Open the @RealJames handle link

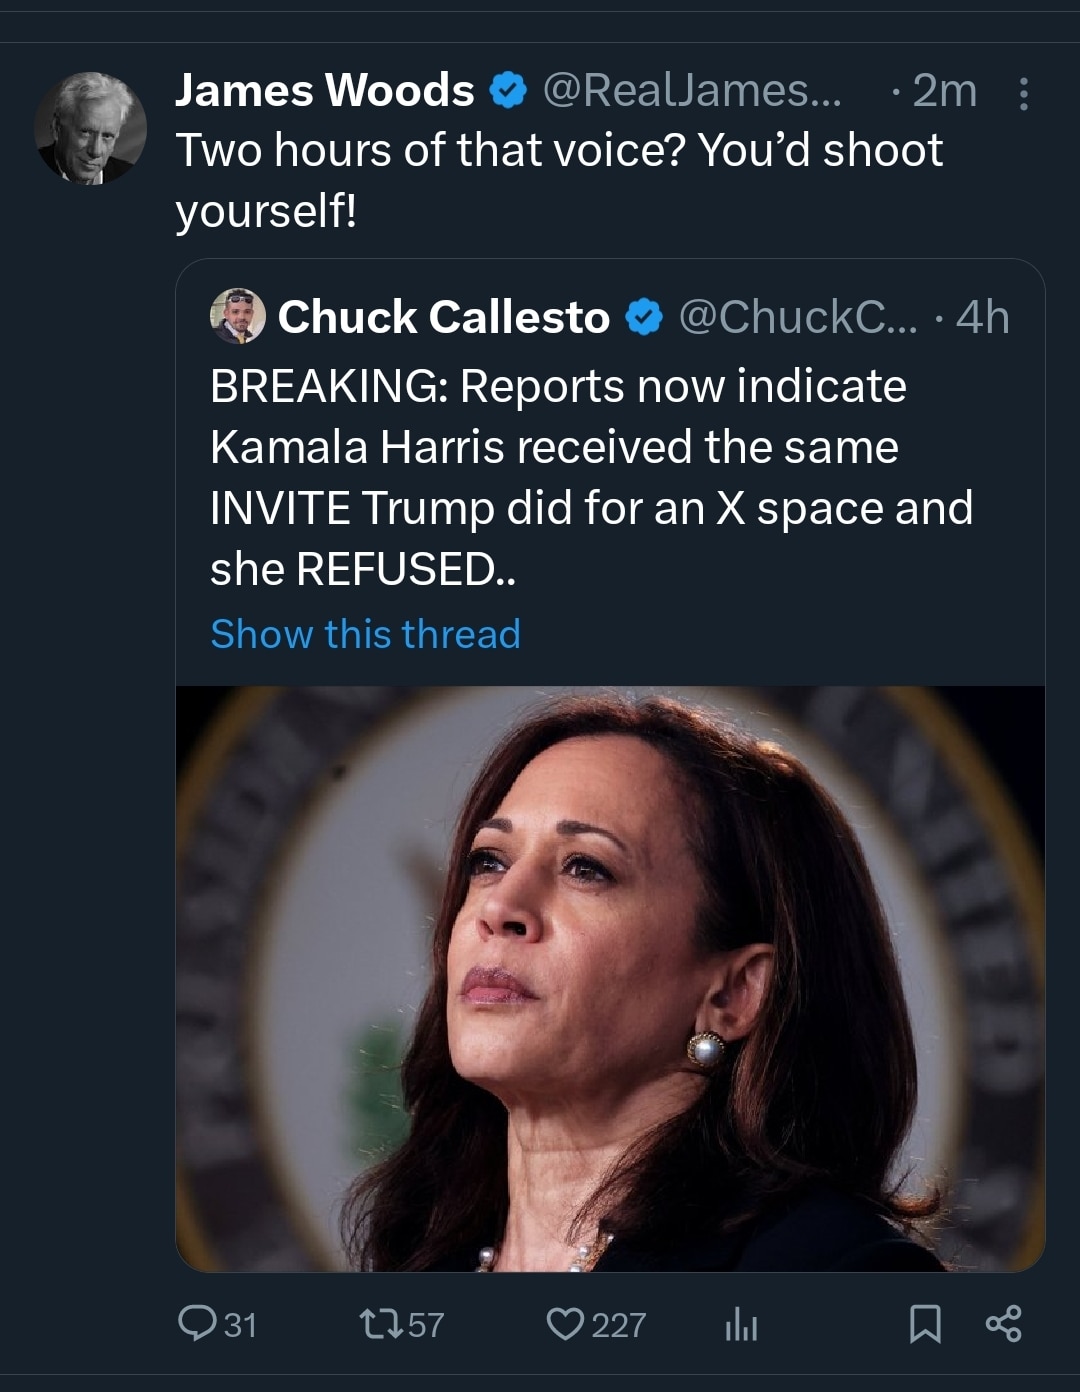pos(692,91)
